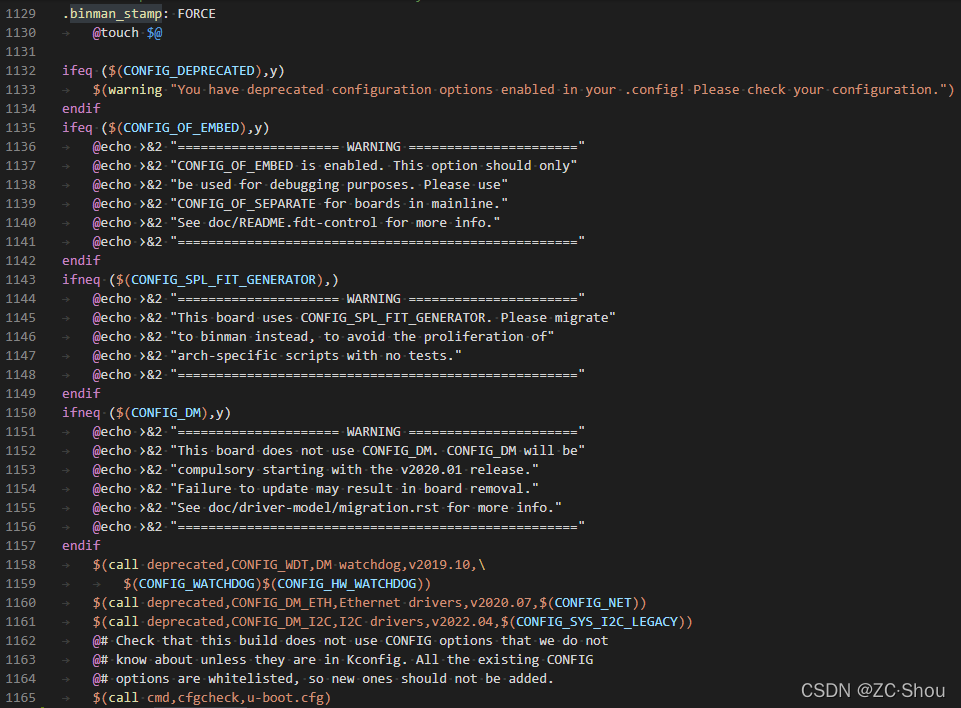Click CONFIG_OF_EMBED in the ifeq on line 1135
Image resolution: width=961 pixels, height=708 pixels.
point(181,128)
